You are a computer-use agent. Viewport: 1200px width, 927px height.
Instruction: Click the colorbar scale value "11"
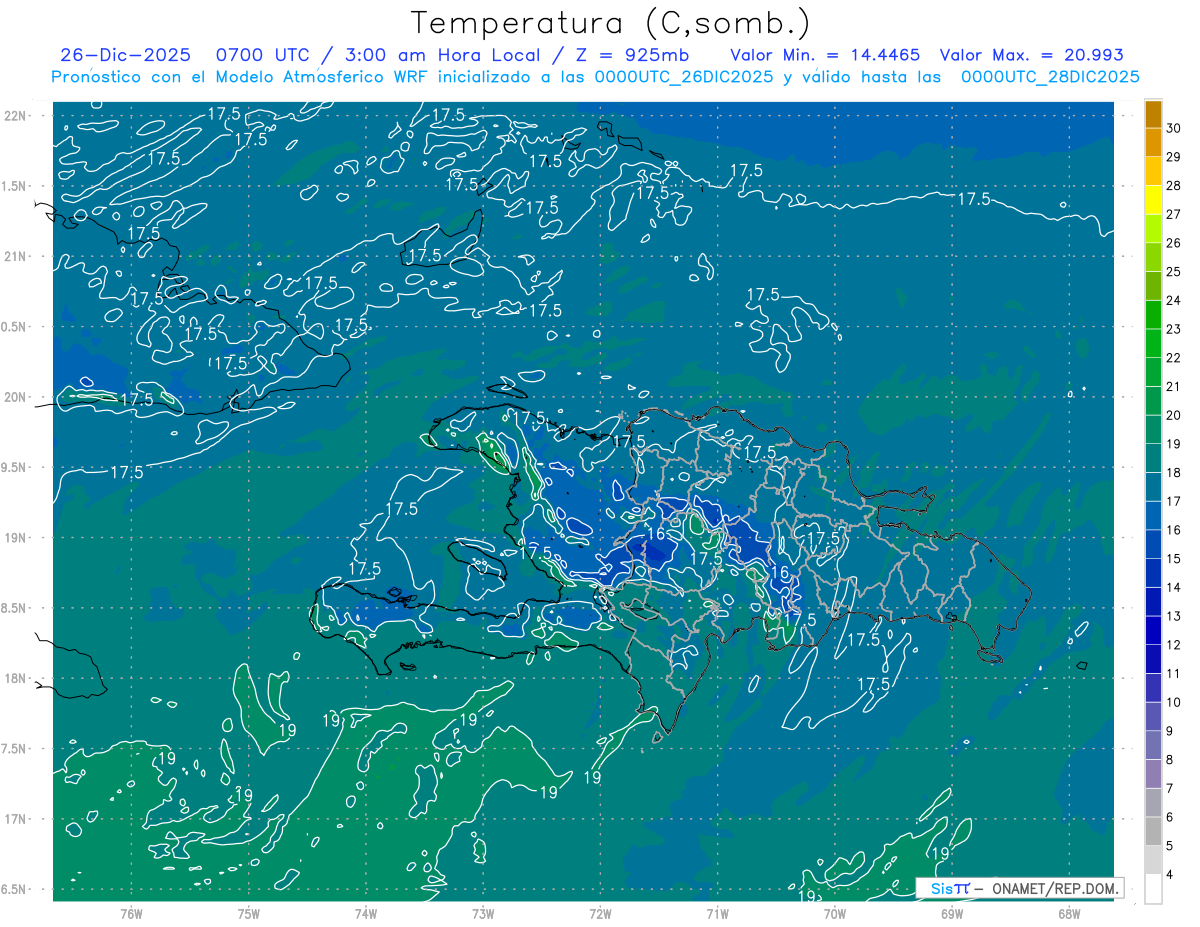point(1174,674)
